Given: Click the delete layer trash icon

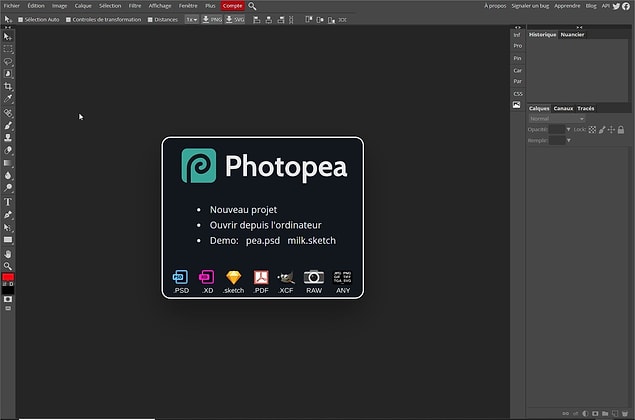Looking at the screenshot, I should click(x=625, y=414).
